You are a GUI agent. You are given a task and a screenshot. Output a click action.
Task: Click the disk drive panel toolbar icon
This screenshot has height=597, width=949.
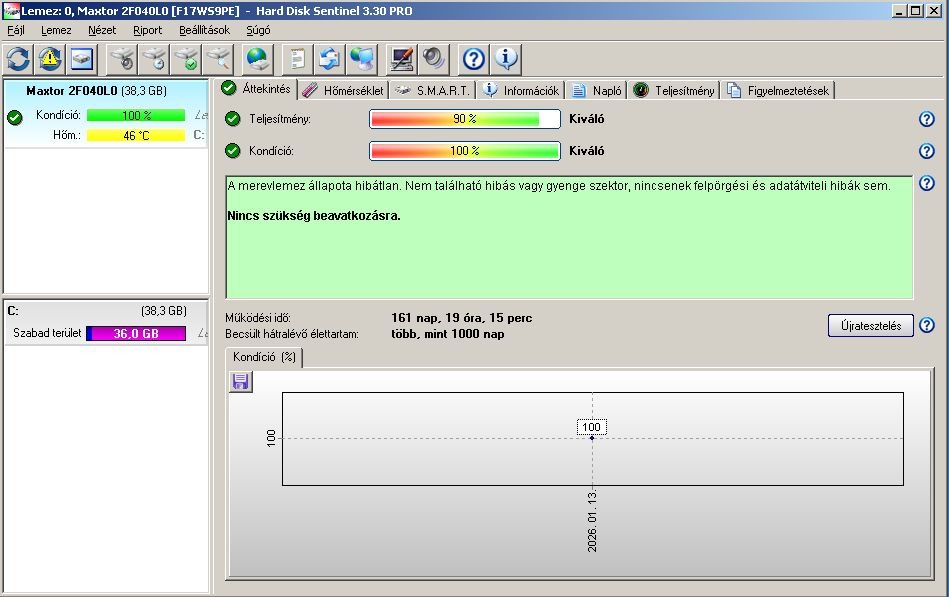pyautogui.click(x=81, y=59)
